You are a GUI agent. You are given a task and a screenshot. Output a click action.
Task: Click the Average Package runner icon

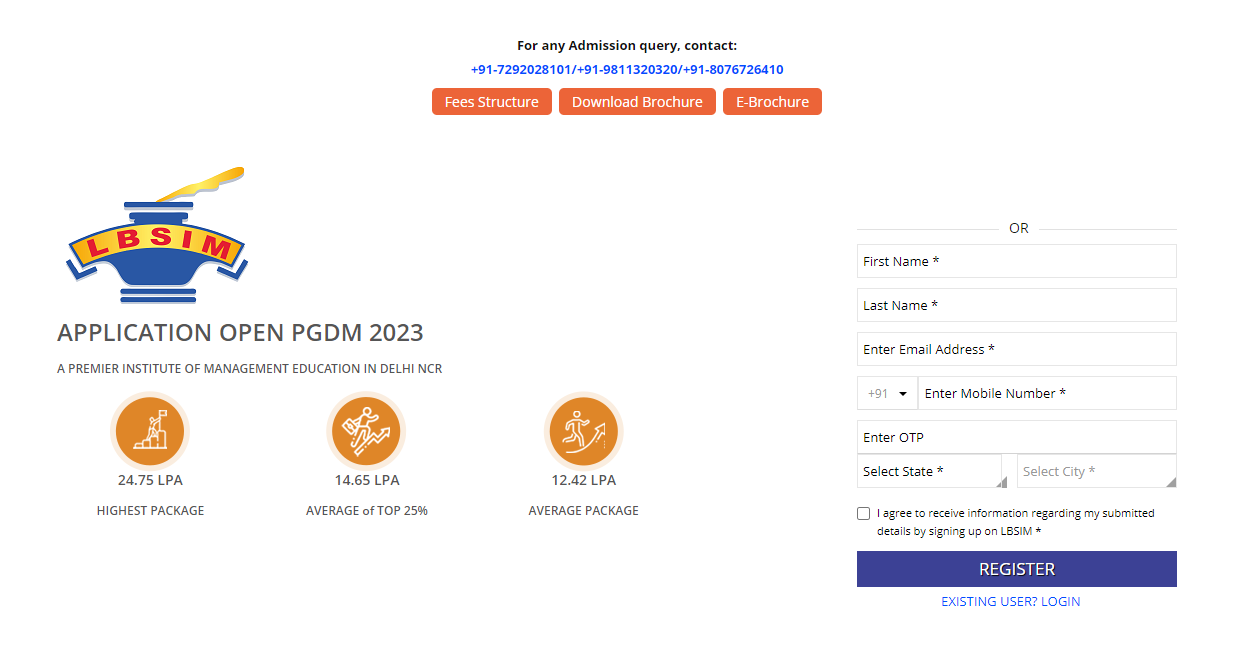[584, 431]
